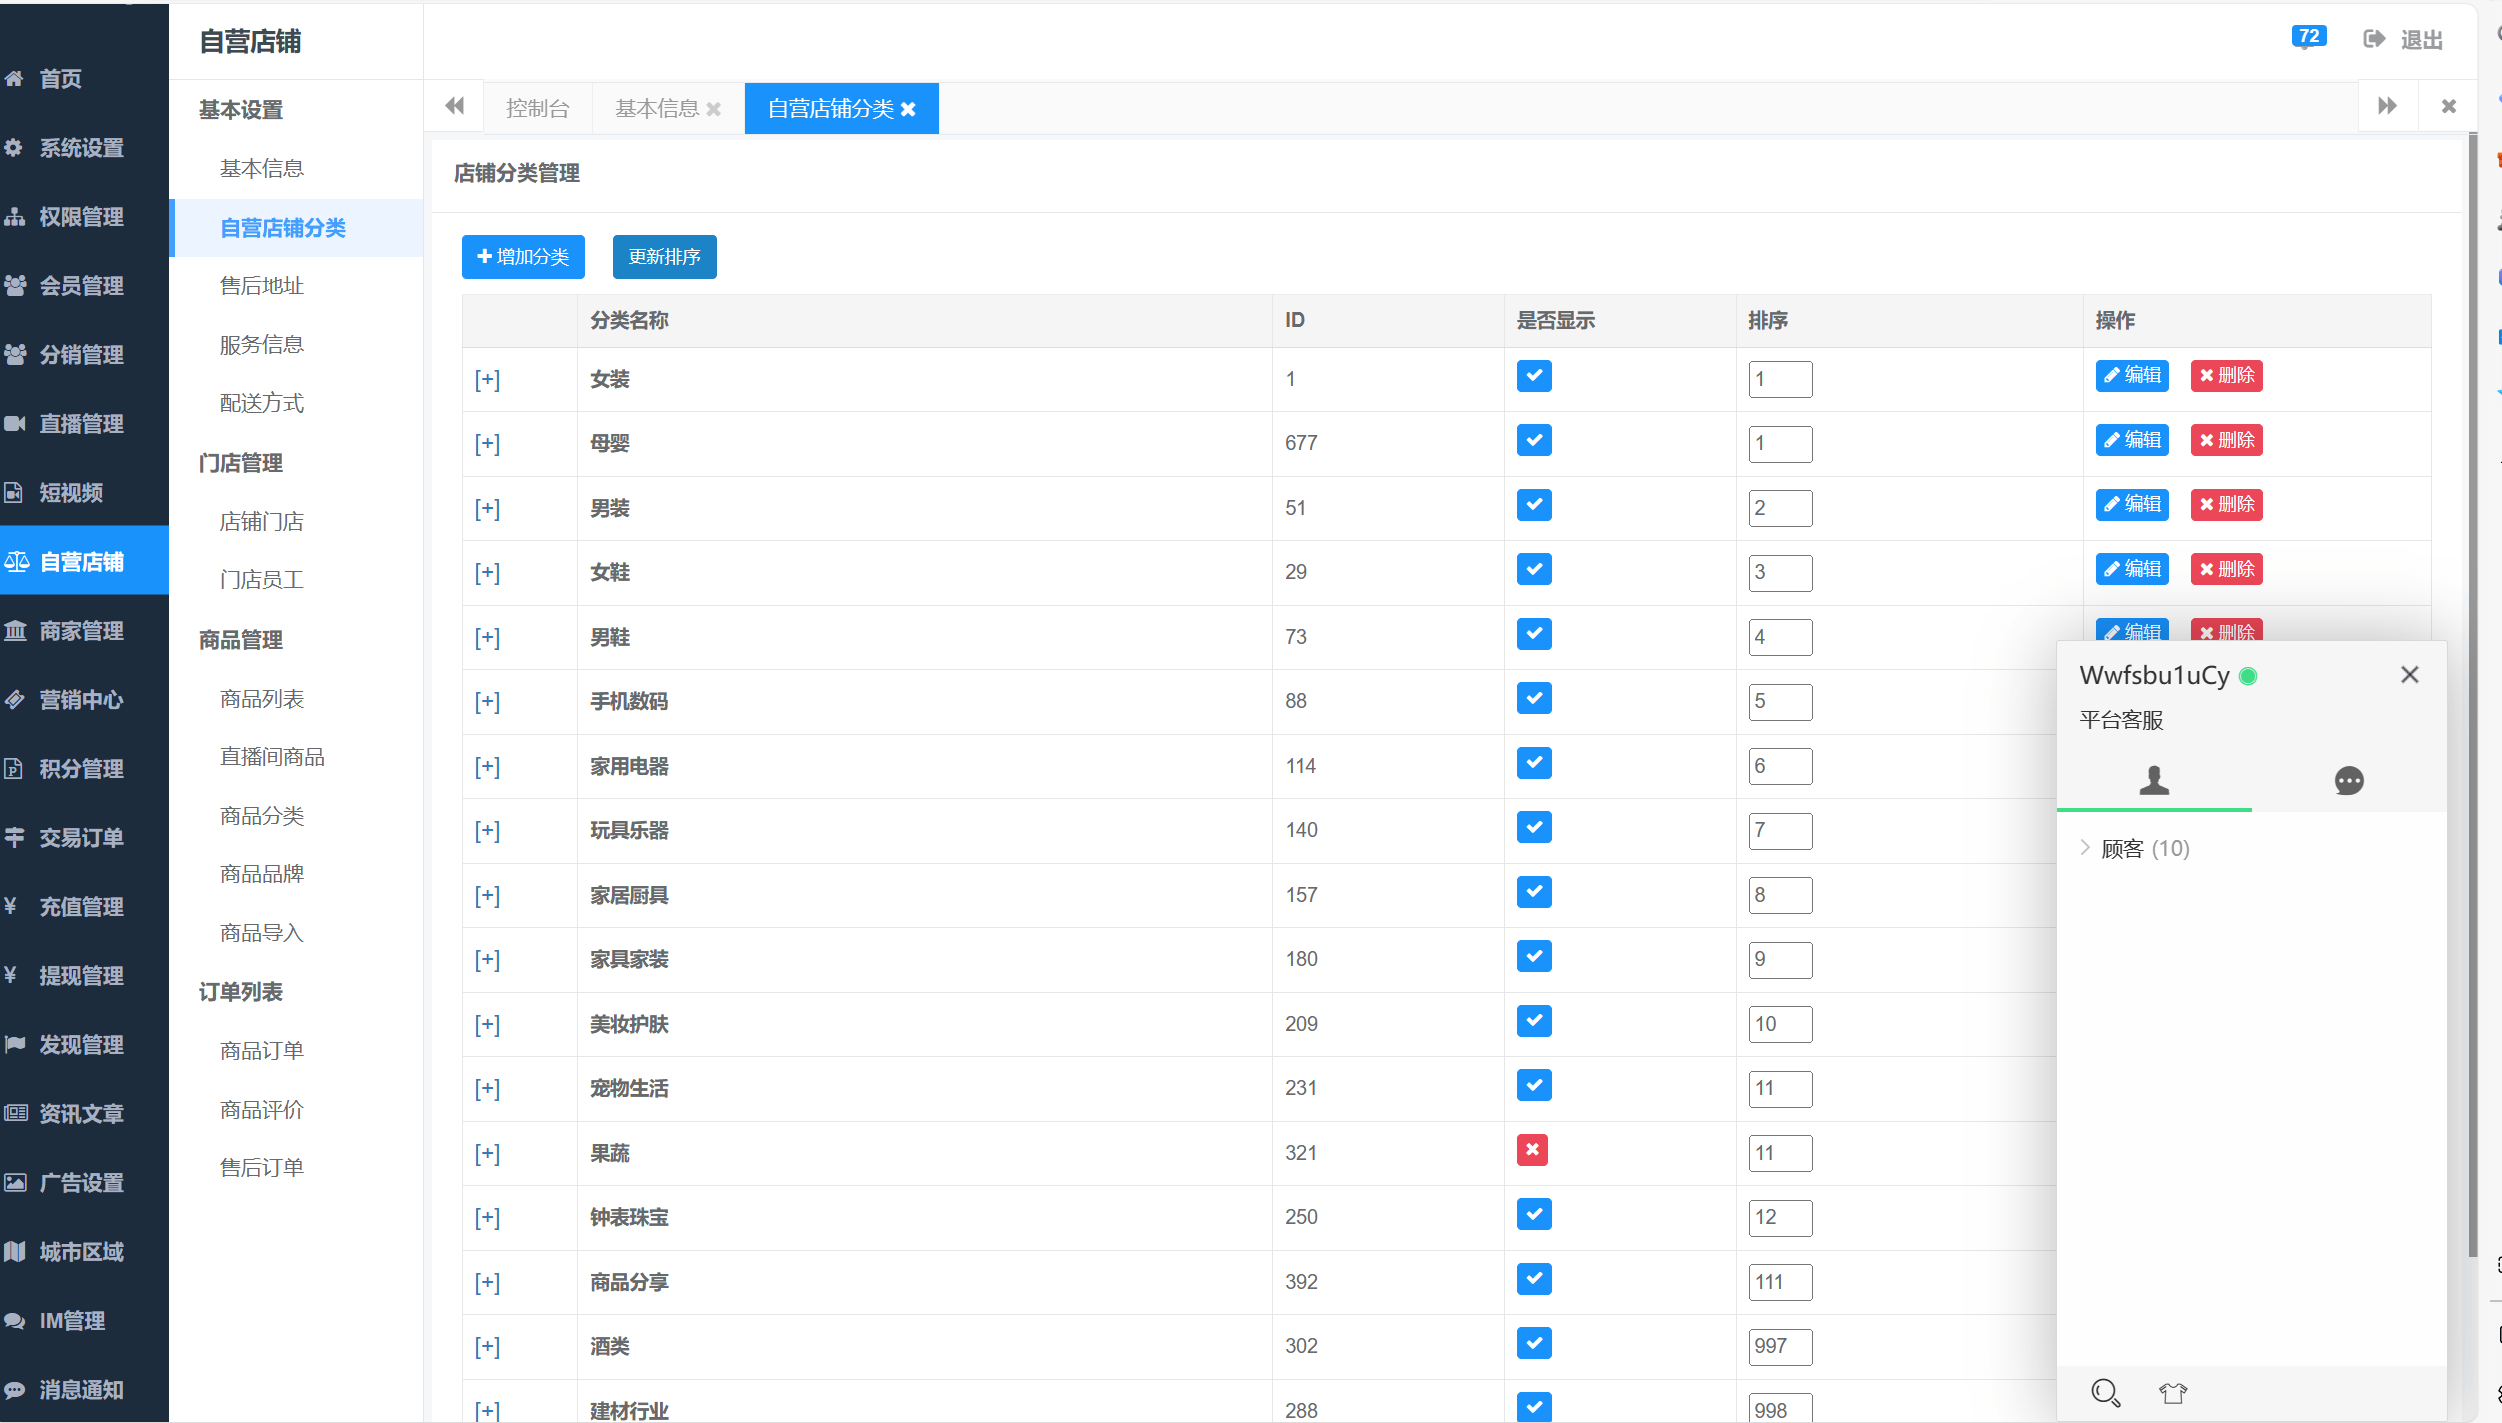Delete the 母婴 category row
This screenshot has width=2502, height=1423.
(x=2225, y=440)
